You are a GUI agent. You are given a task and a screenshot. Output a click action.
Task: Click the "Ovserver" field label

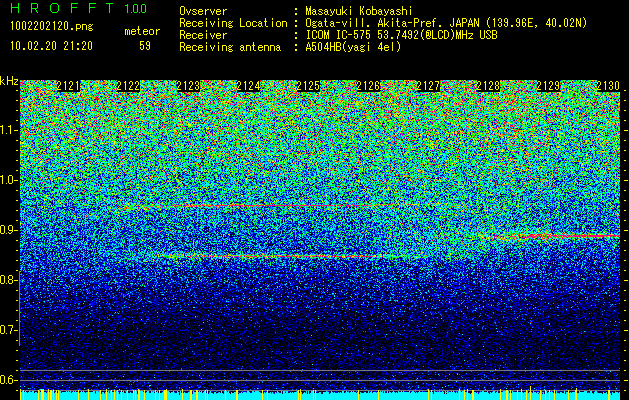pyautogui.click(x=203, y=11)
